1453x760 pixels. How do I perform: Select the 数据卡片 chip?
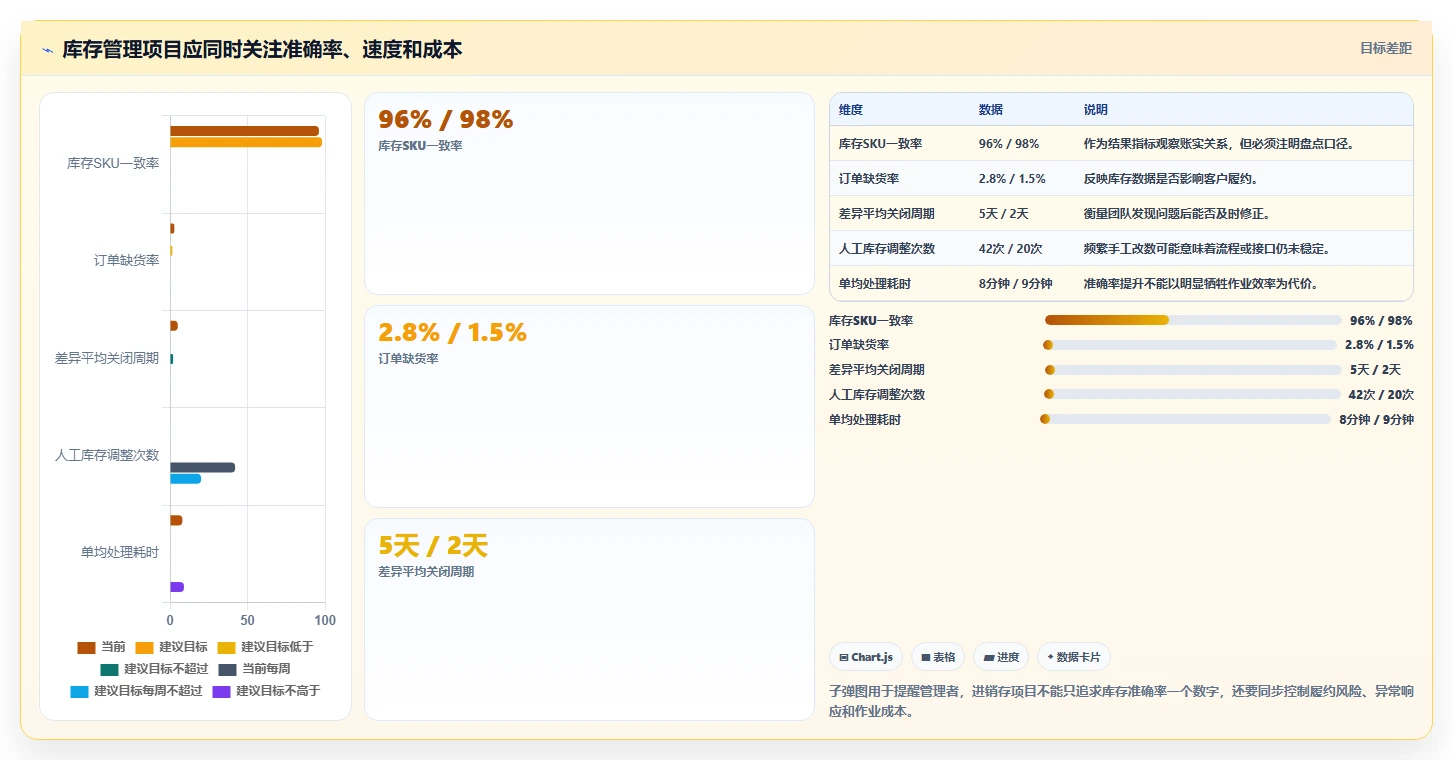tap(1074, 657)
